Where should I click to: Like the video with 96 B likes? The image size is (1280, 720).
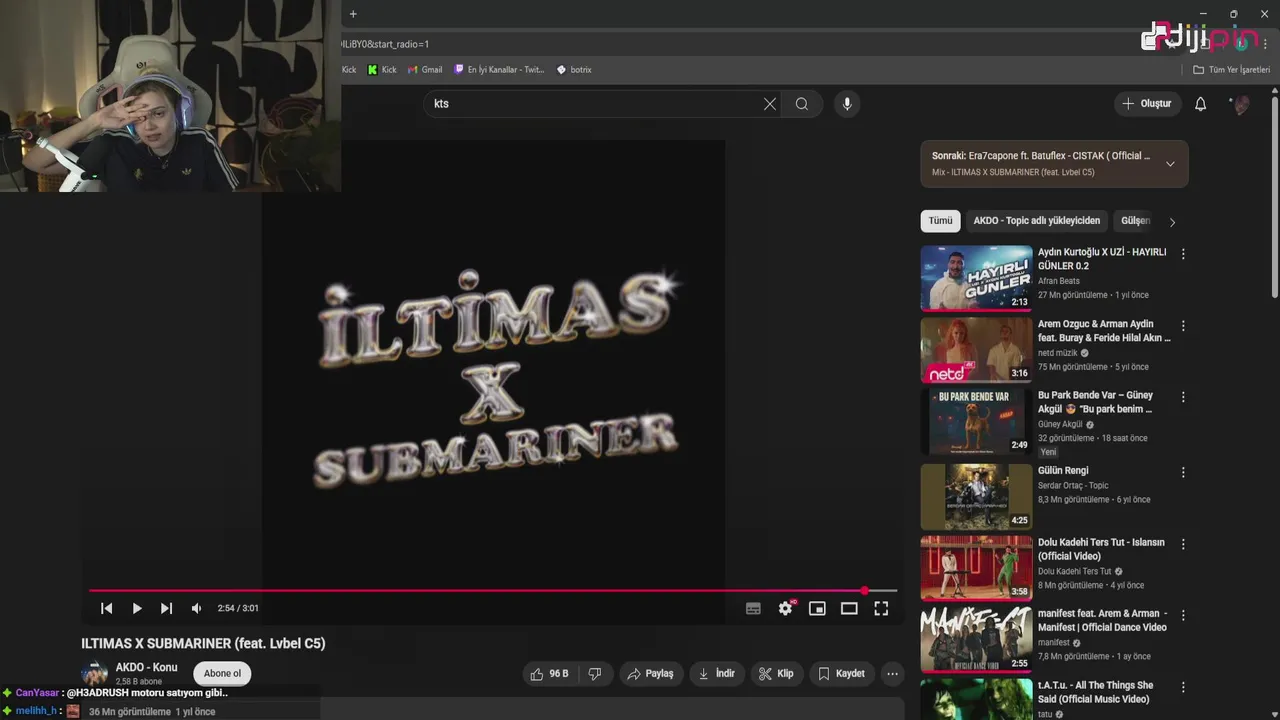point(550,674)
